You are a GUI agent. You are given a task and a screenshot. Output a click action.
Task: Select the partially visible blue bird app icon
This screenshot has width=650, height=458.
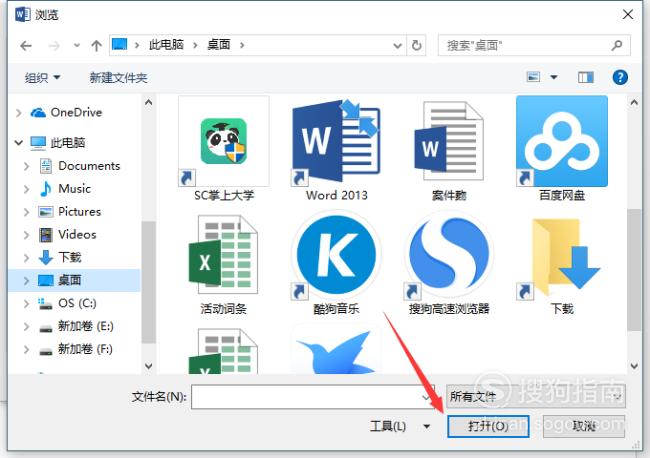pyautogui.click(x=336, y=351)
